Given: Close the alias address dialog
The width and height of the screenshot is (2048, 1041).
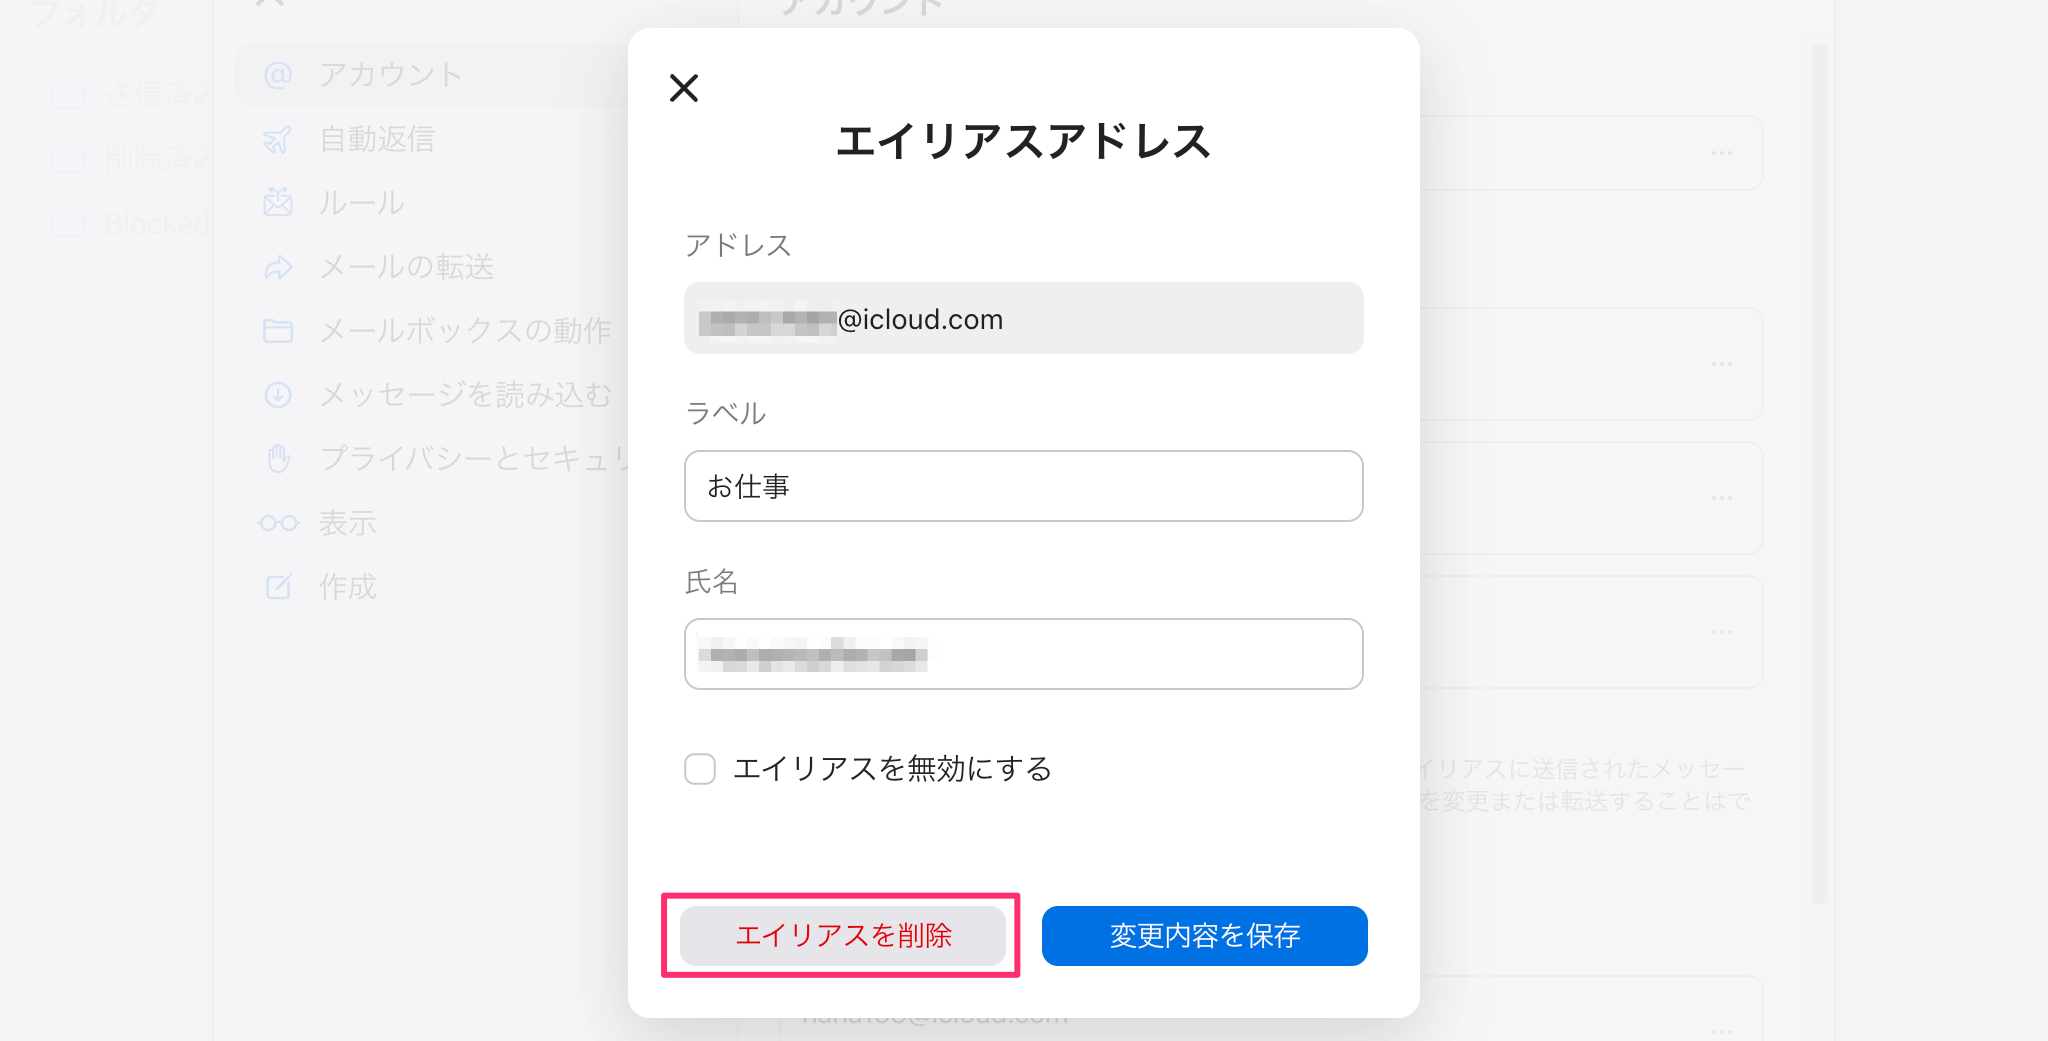Looking at the screenshot, I should [684, 88].
